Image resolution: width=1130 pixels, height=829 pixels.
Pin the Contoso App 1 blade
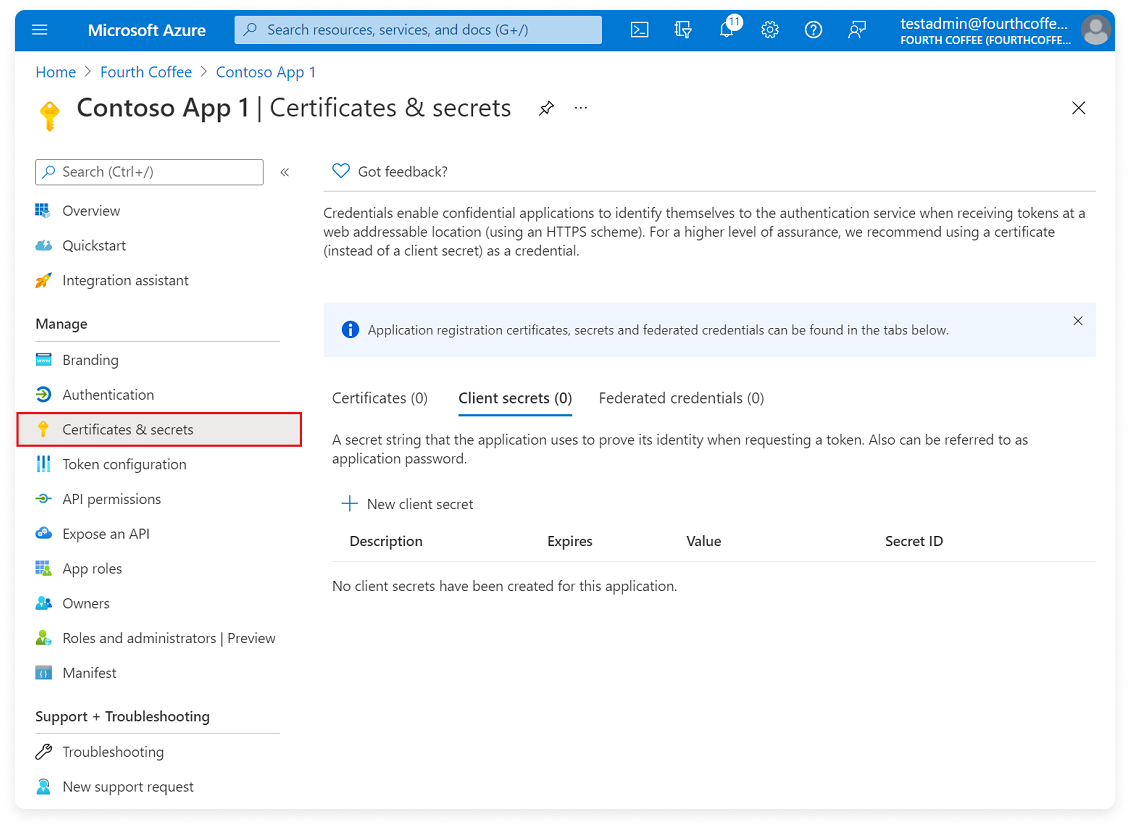click(x=546, y=108)
